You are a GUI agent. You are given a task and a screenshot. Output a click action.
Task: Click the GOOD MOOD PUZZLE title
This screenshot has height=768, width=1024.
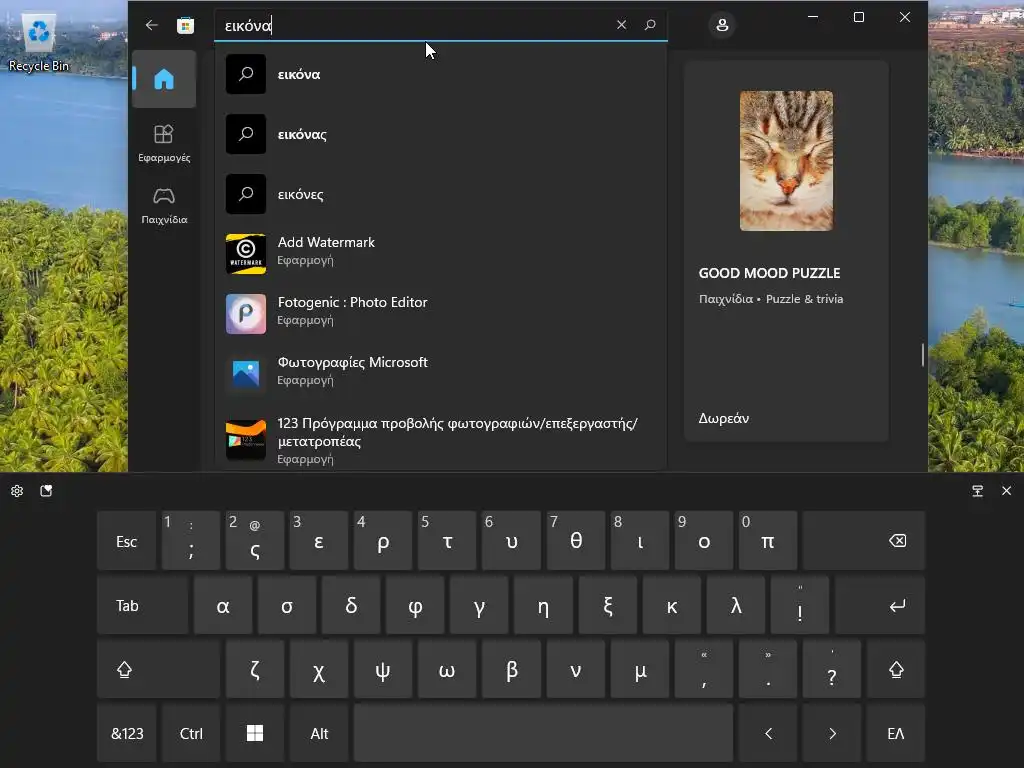pos(769,273)
